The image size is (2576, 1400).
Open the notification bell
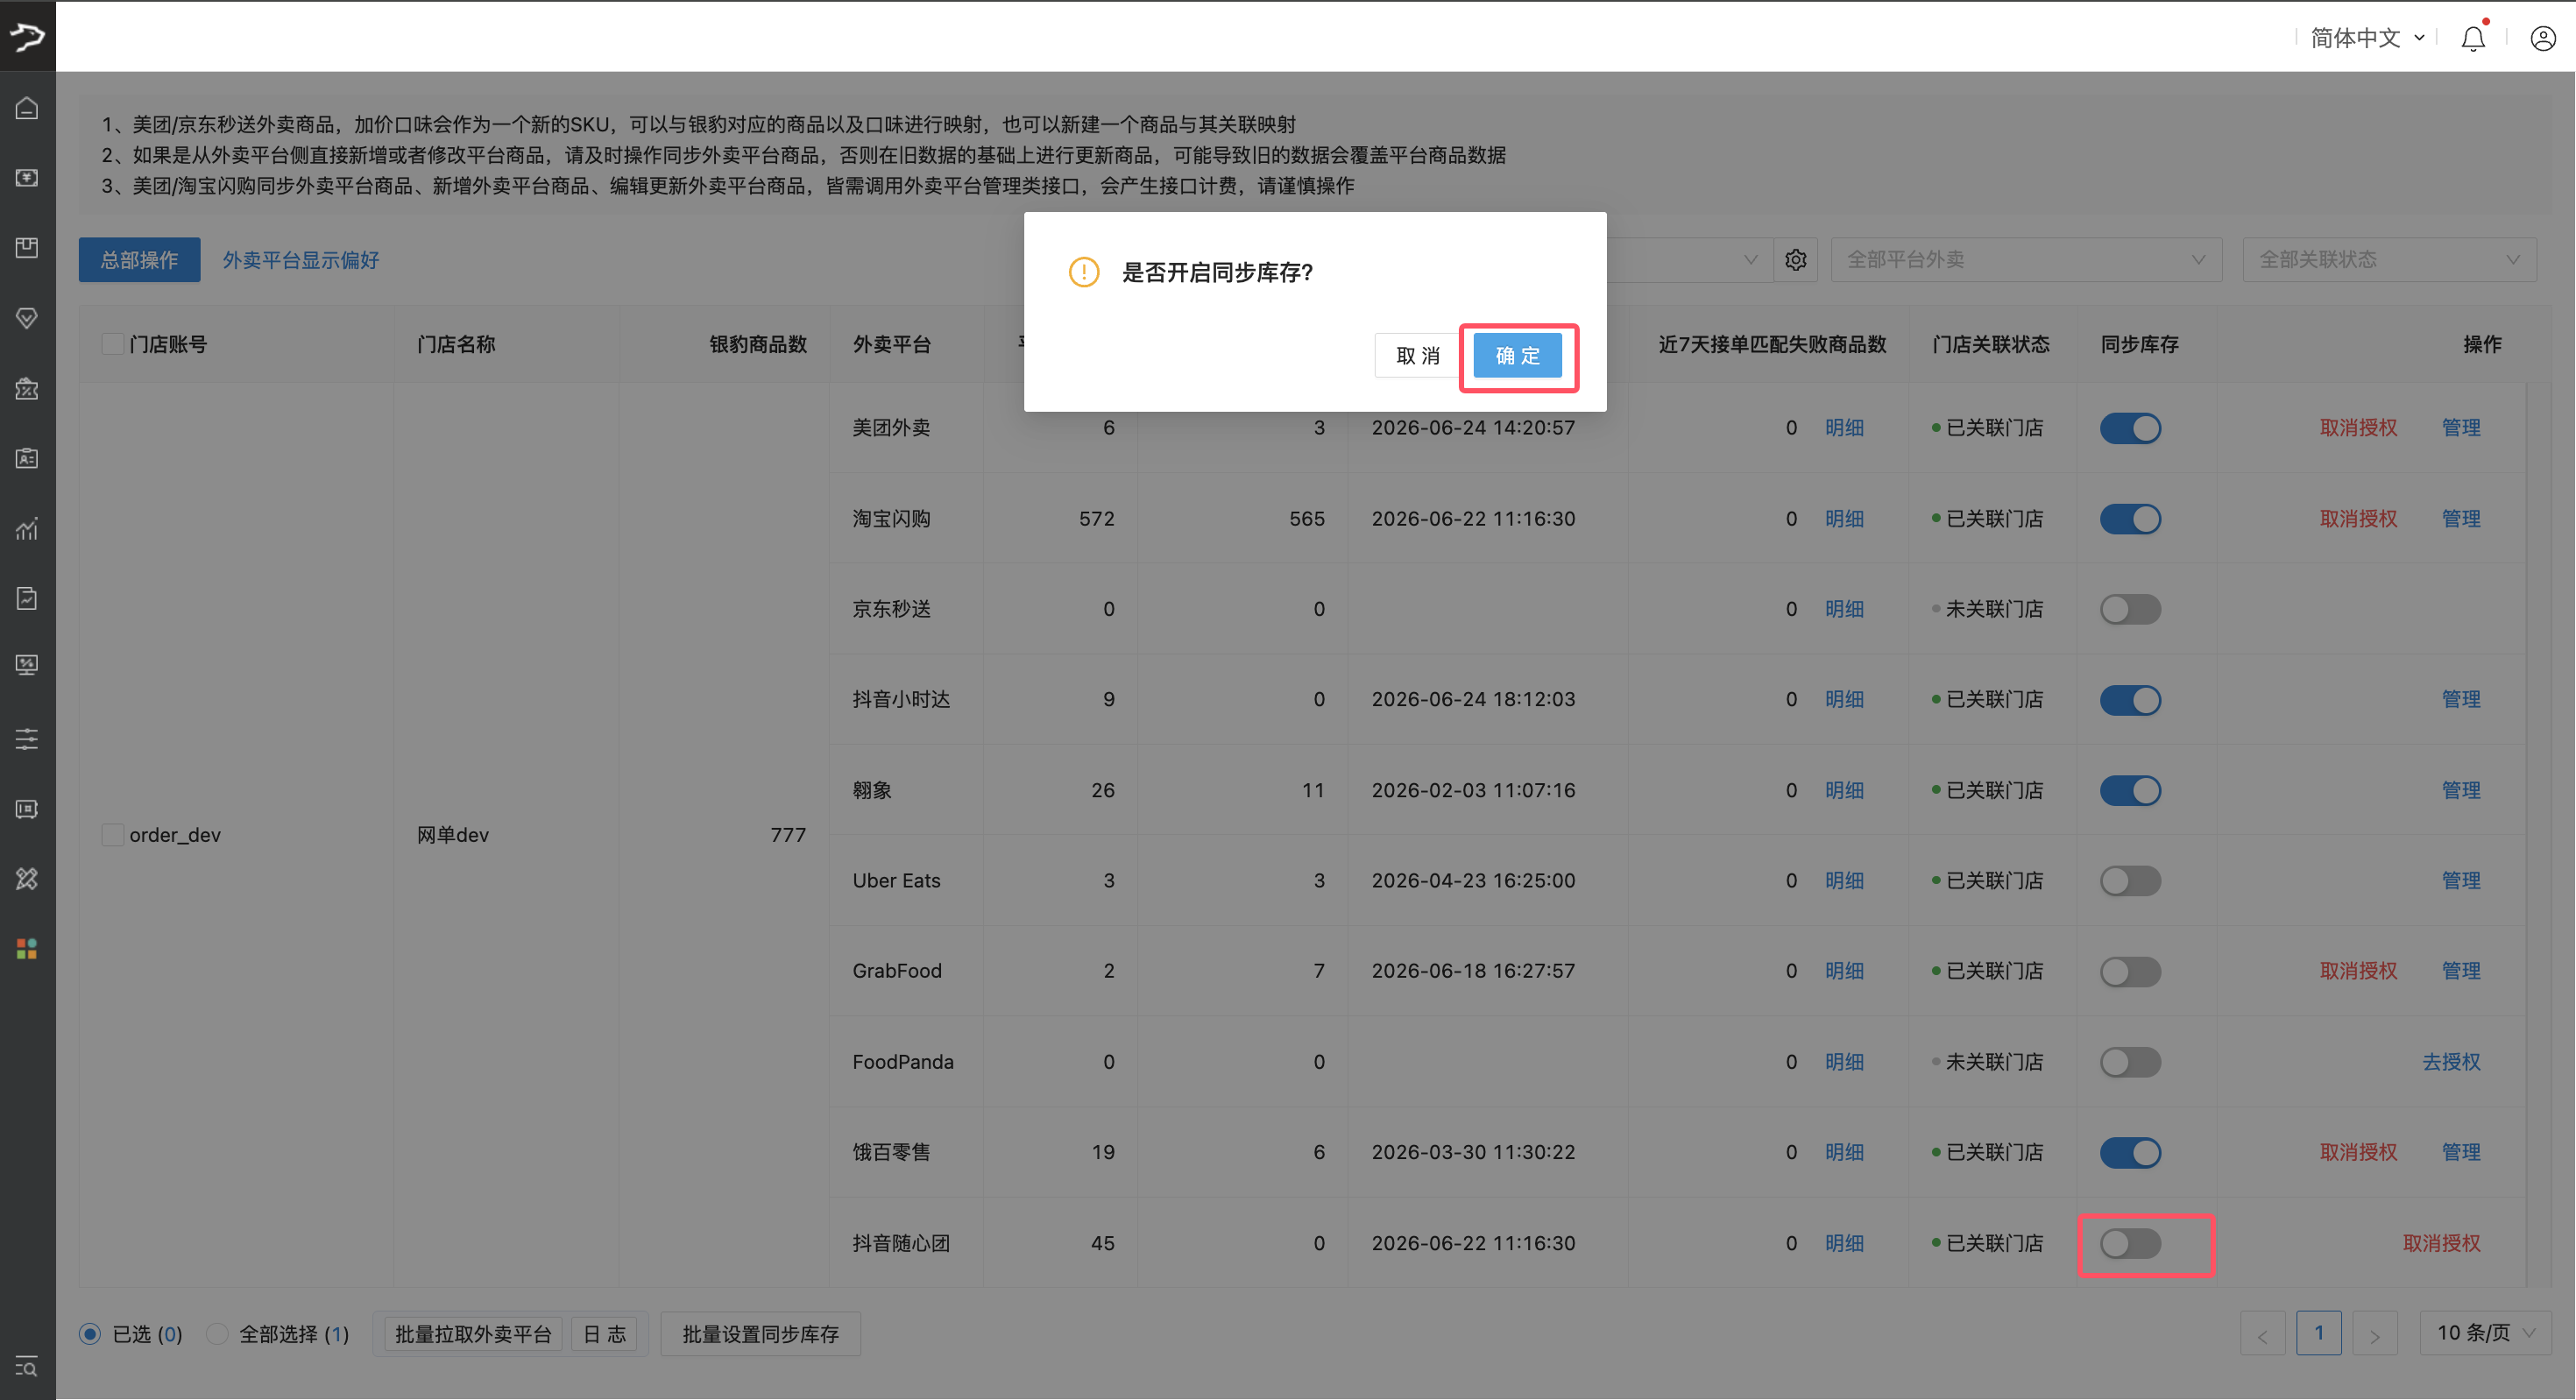pos(2473,38)
